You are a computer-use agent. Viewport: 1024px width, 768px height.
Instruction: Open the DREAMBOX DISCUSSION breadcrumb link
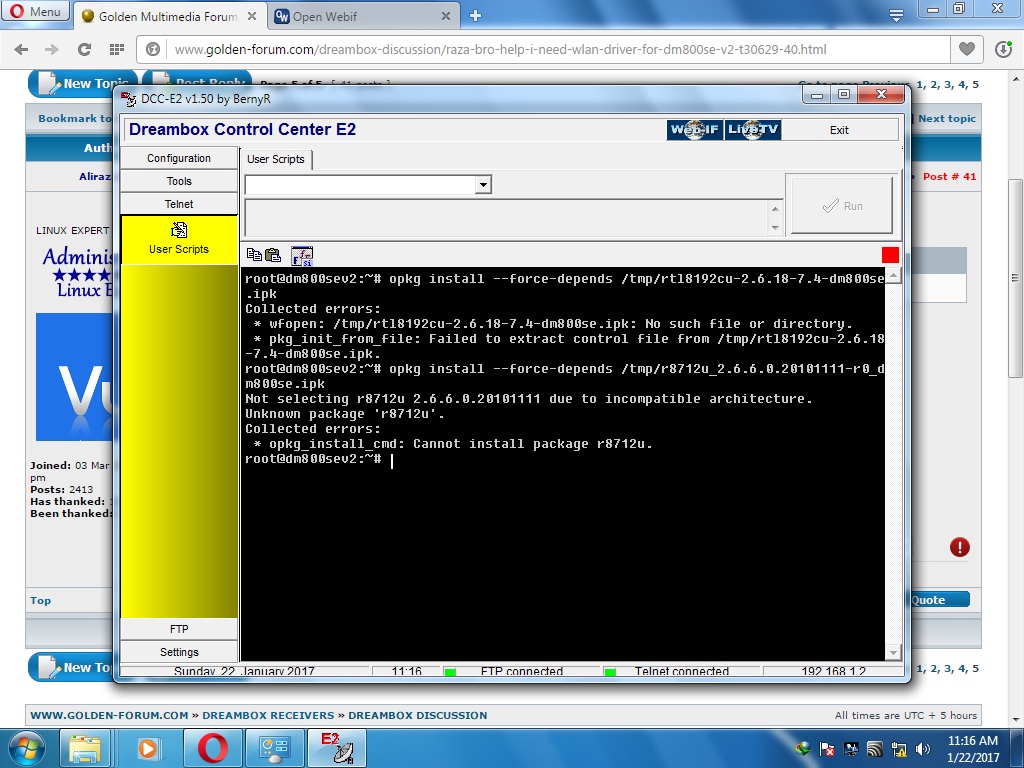click(417, 715)
